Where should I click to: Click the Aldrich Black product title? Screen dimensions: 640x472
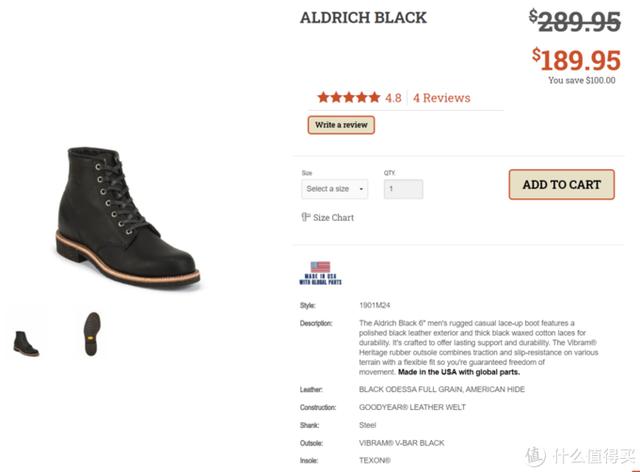(363, 18)
